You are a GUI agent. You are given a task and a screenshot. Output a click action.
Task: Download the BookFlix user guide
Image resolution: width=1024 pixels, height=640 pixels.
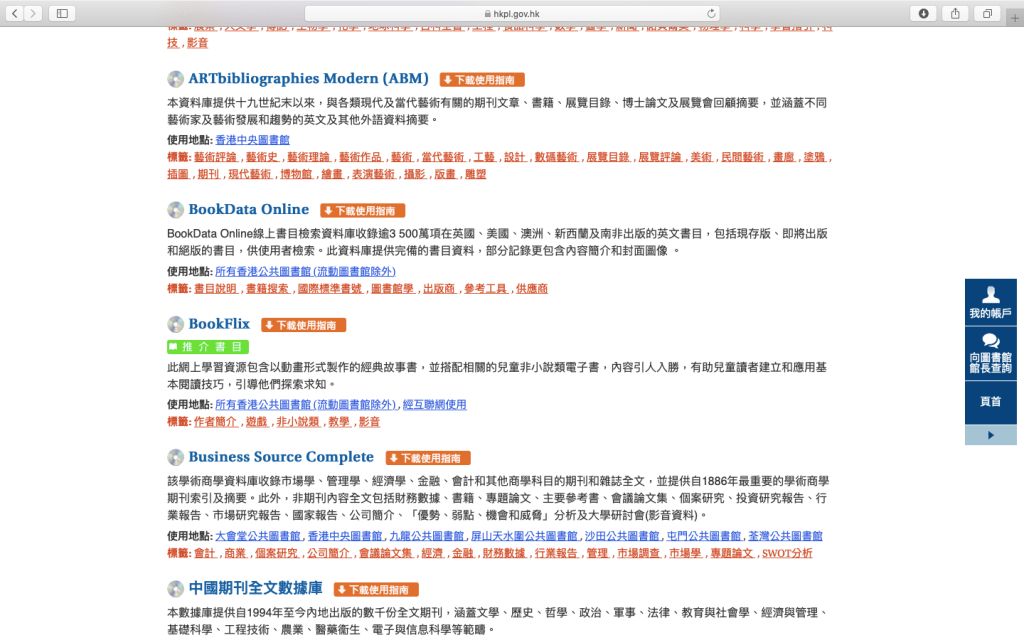pos(304,325)
